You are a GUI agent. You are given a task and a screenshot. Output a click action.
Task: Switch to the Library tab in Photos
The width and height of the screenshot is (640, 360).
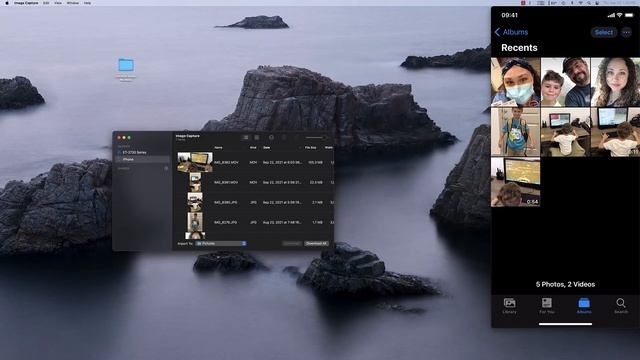pos(509,306)
